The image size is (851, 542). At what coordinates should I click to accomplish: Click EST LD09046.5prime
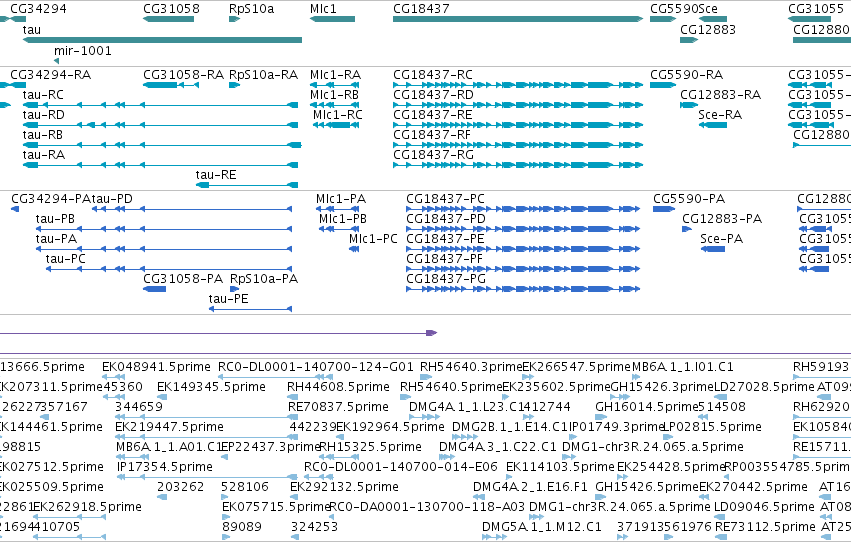pyautogui.click(x=764, y=507)
